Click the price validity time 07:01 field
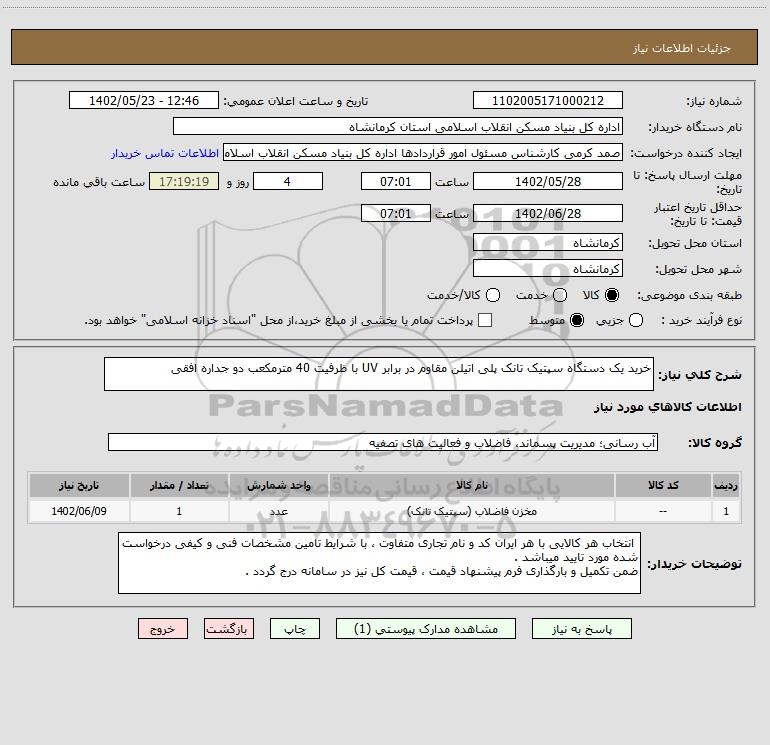Image resolution: width=770 pixels, height=745 pixels. 396,213
